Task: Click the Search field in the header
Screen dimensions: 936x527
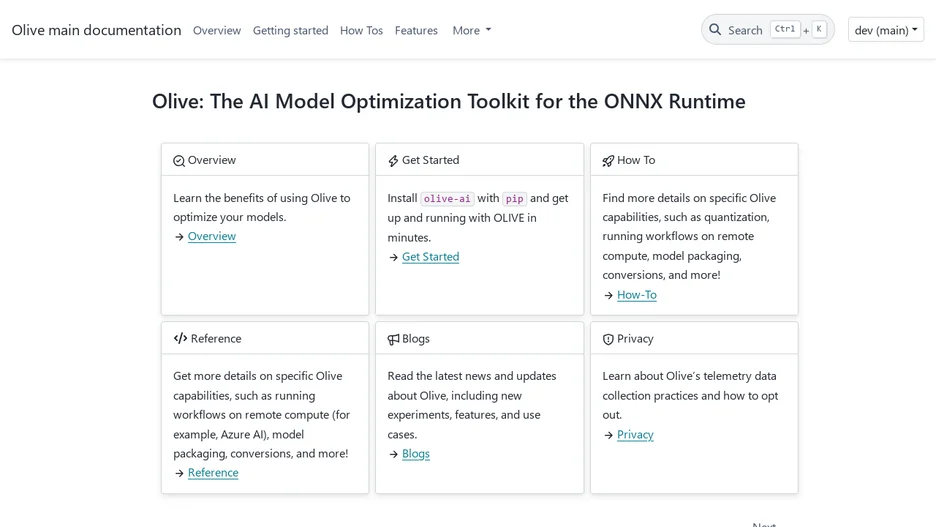Action: click(768, 29)
